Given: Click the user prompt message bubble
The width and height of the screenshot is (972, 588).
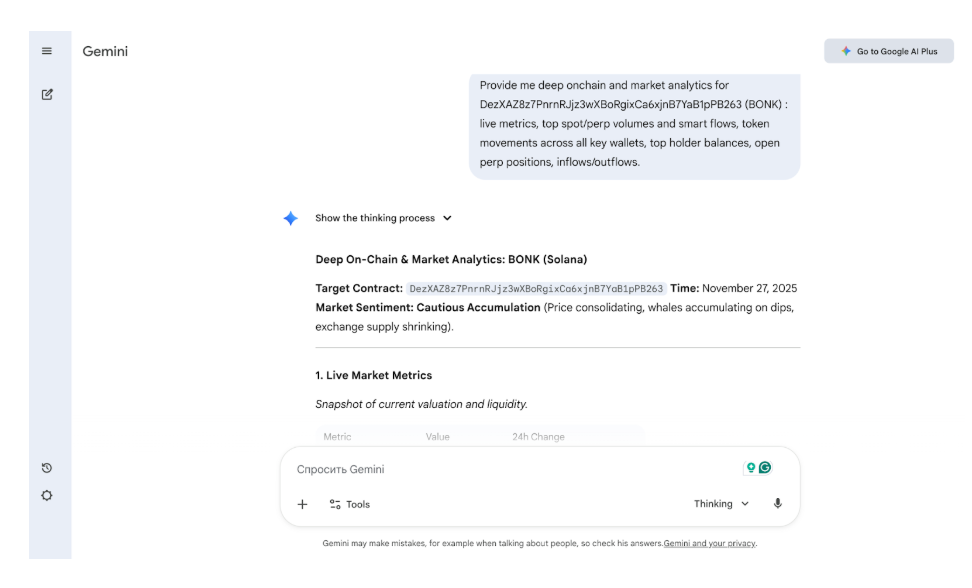Looking at the screenshot, I should pos(634,124).
